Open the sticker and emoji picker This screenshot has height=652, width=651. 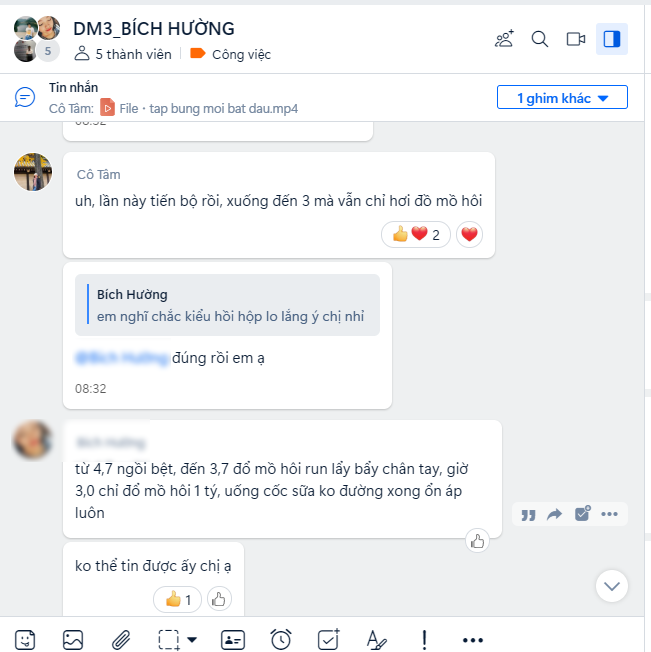point(25,639)
